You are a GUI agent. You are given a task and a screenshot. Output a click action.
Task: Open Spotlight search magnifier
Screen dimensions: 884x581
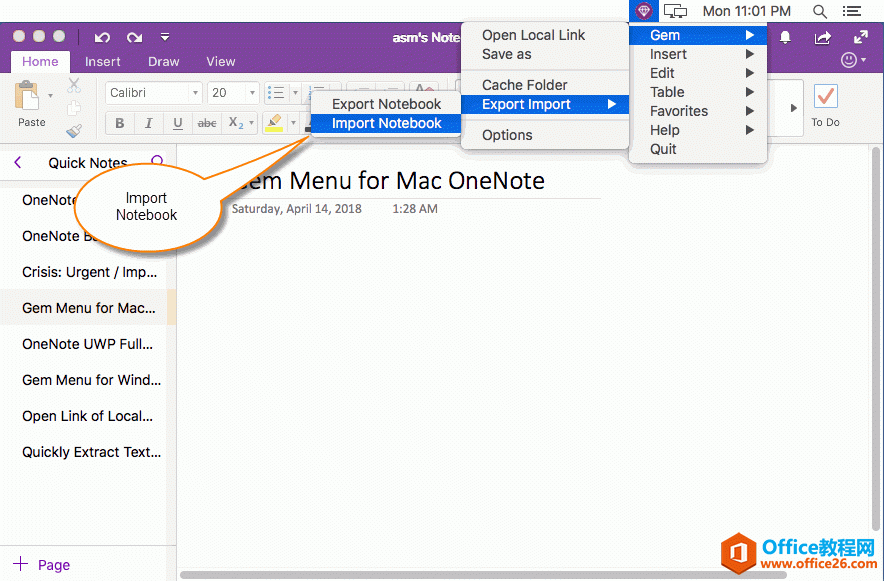pyautogui.click(x=820, y=11)
